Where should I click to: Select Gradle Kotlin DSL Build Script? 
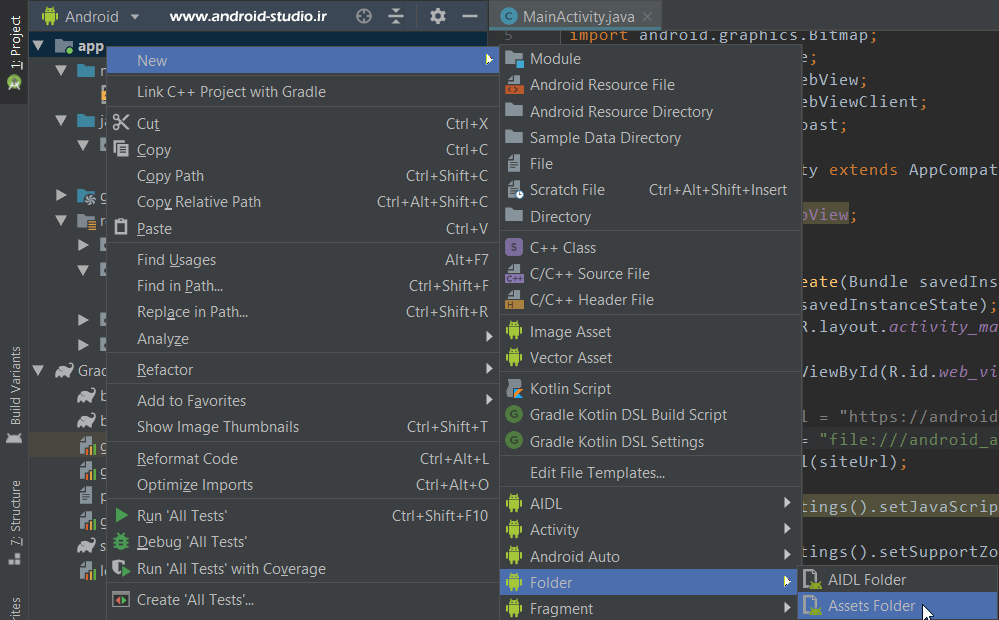click(x=628, y=414)
